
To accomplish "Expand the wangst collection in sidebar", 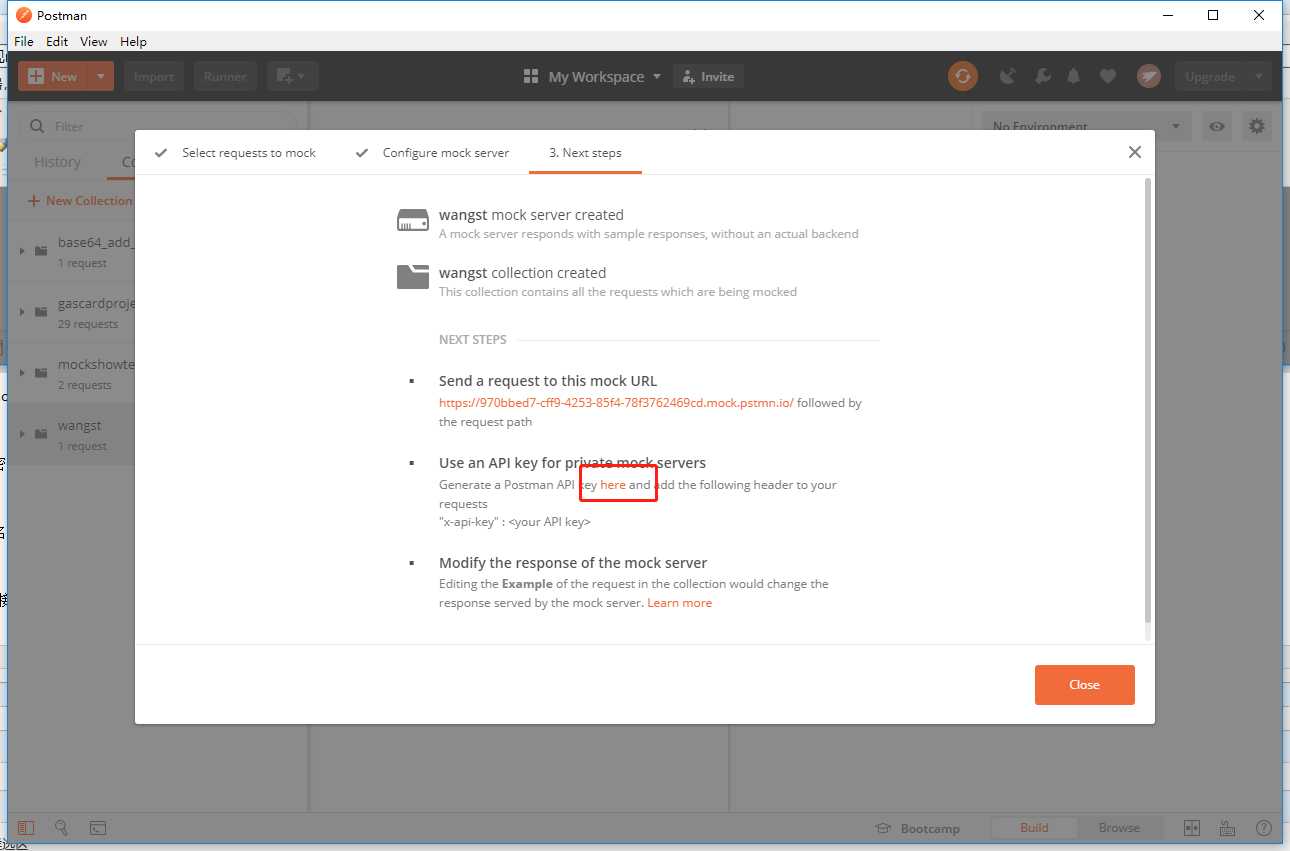I will point(22,434).
